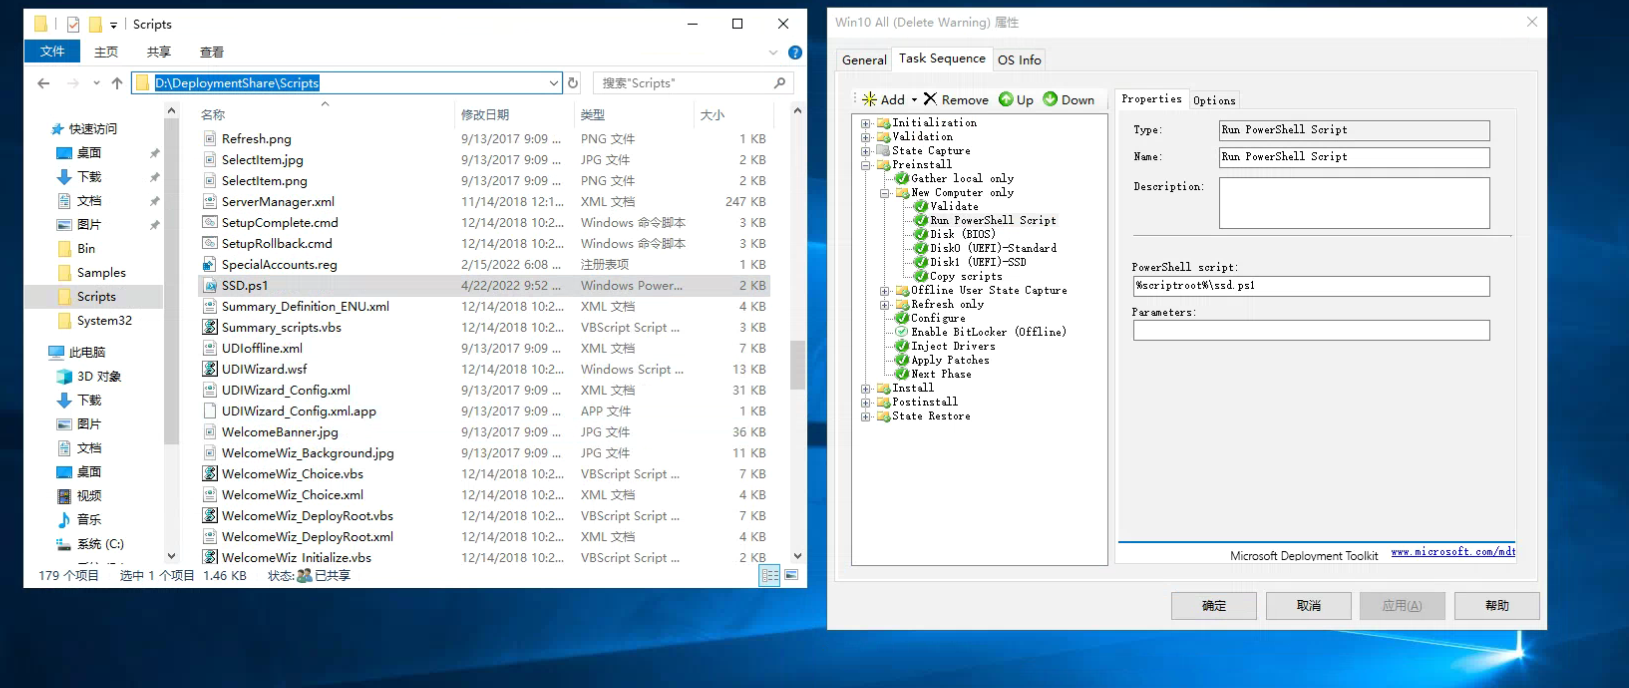Viewport: 1629px width, 688px height.
Task: Move step up with Up arrow icon
Action: (1006, 99)
